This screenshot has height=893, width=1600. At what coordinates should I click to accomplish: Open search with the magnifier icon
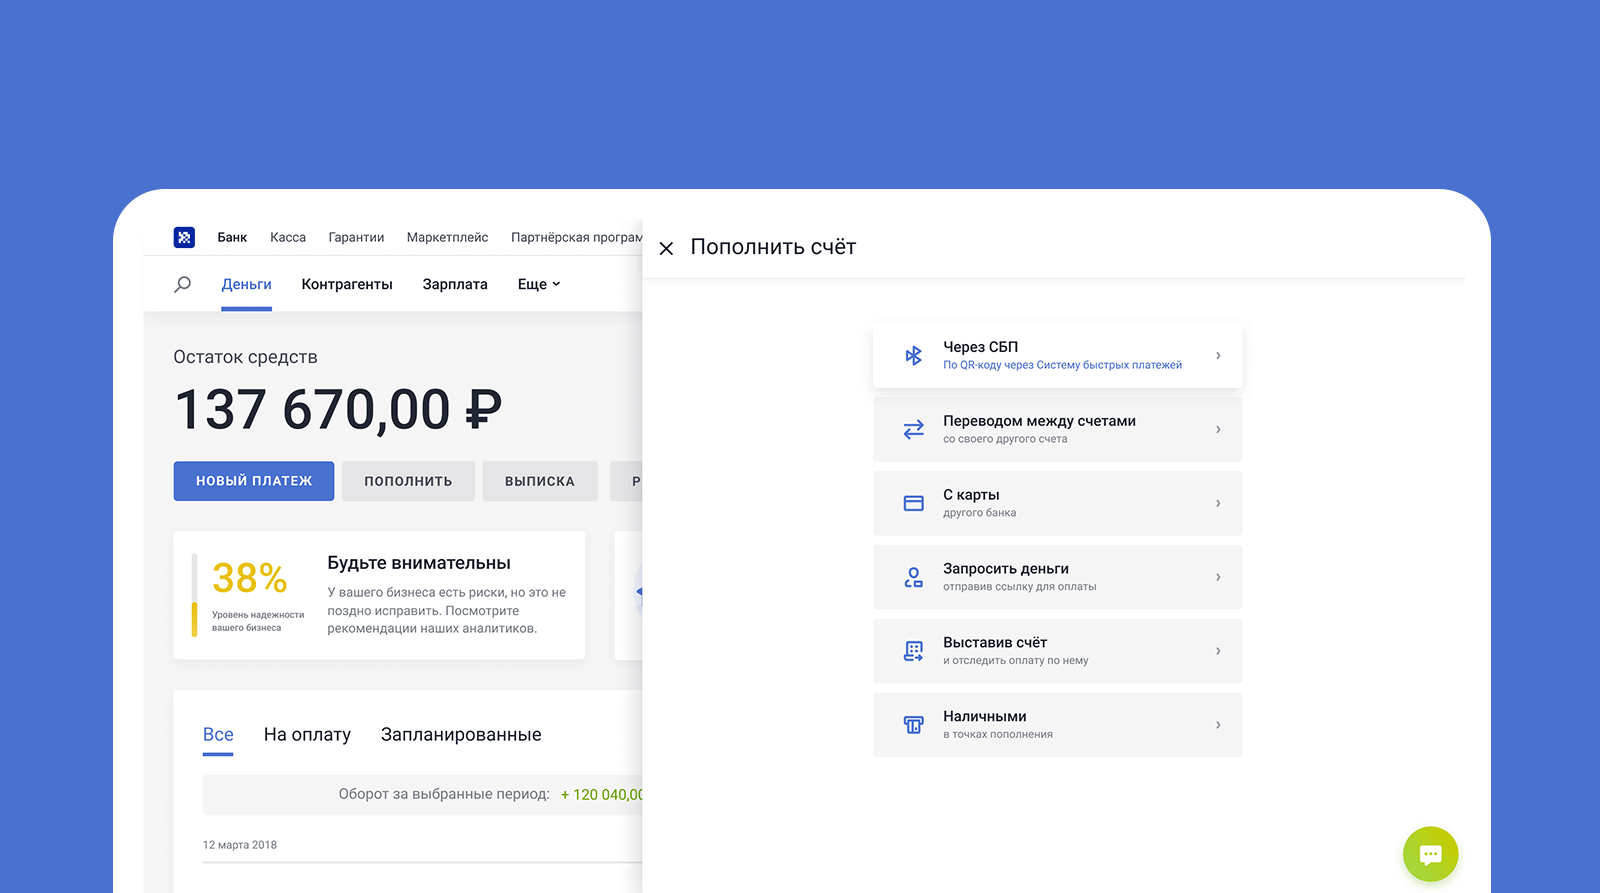(x=183, y=285)
